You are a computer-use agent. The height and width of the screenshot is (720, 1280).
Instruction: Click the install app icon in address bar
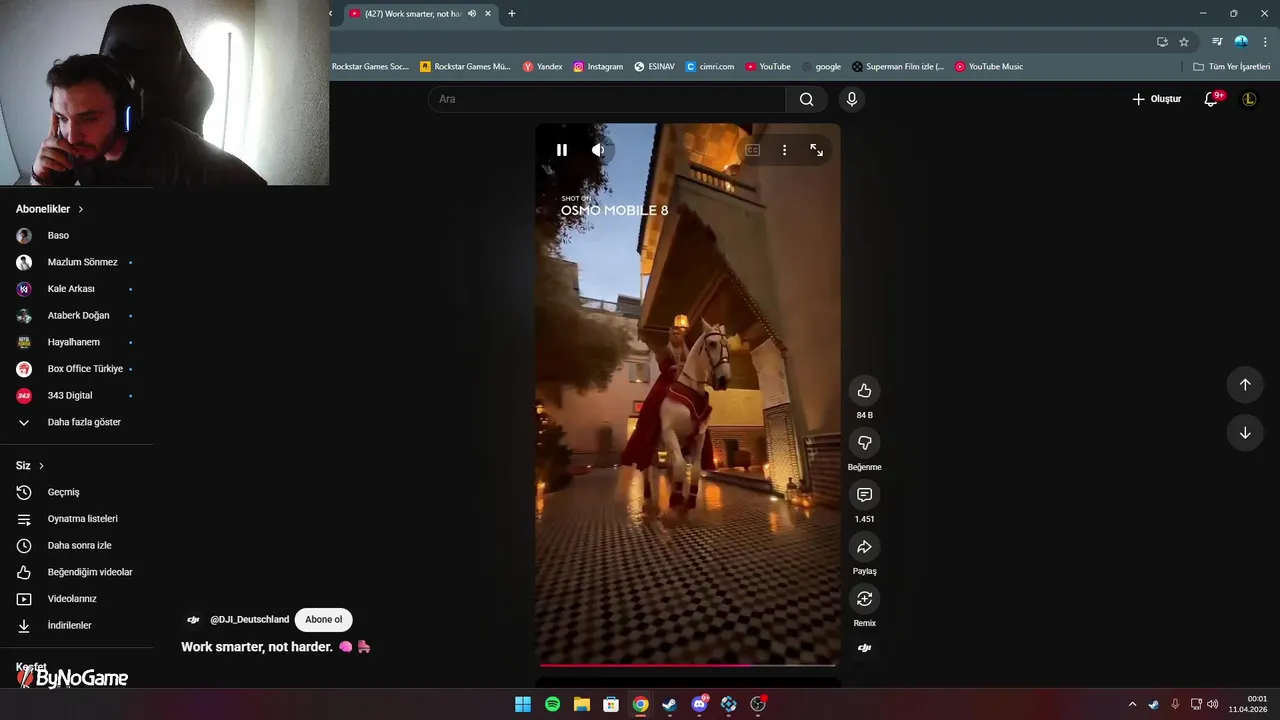[1162, 42]
